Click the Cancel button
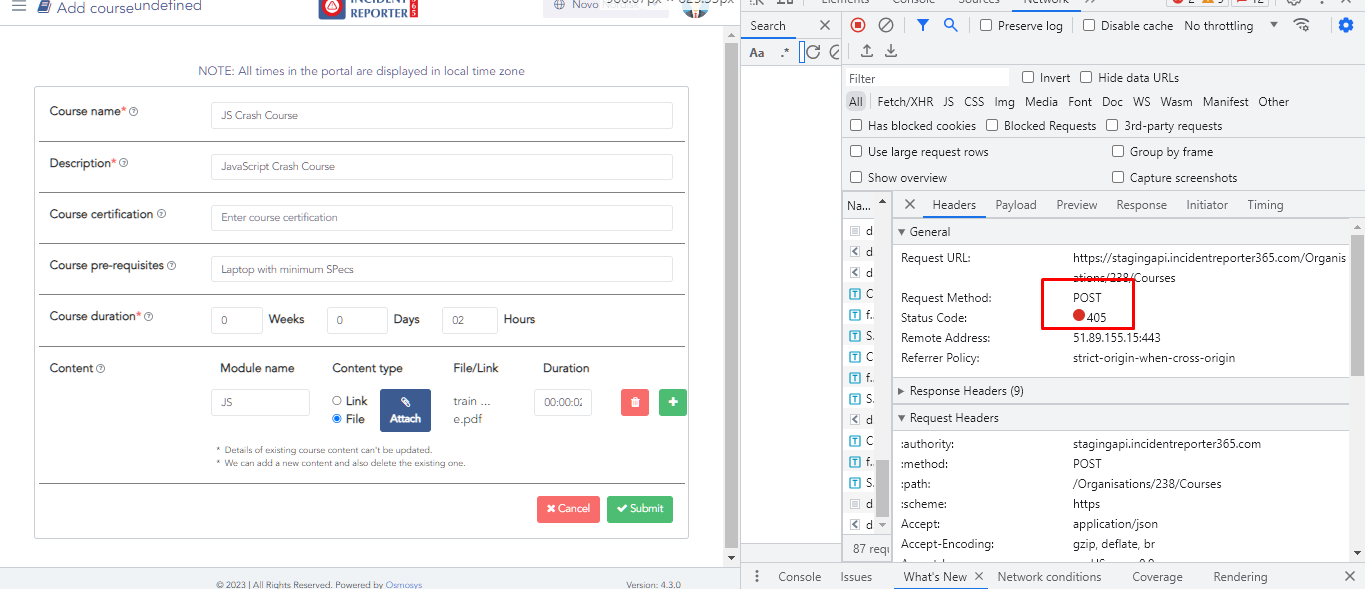 tap(568, 509)
